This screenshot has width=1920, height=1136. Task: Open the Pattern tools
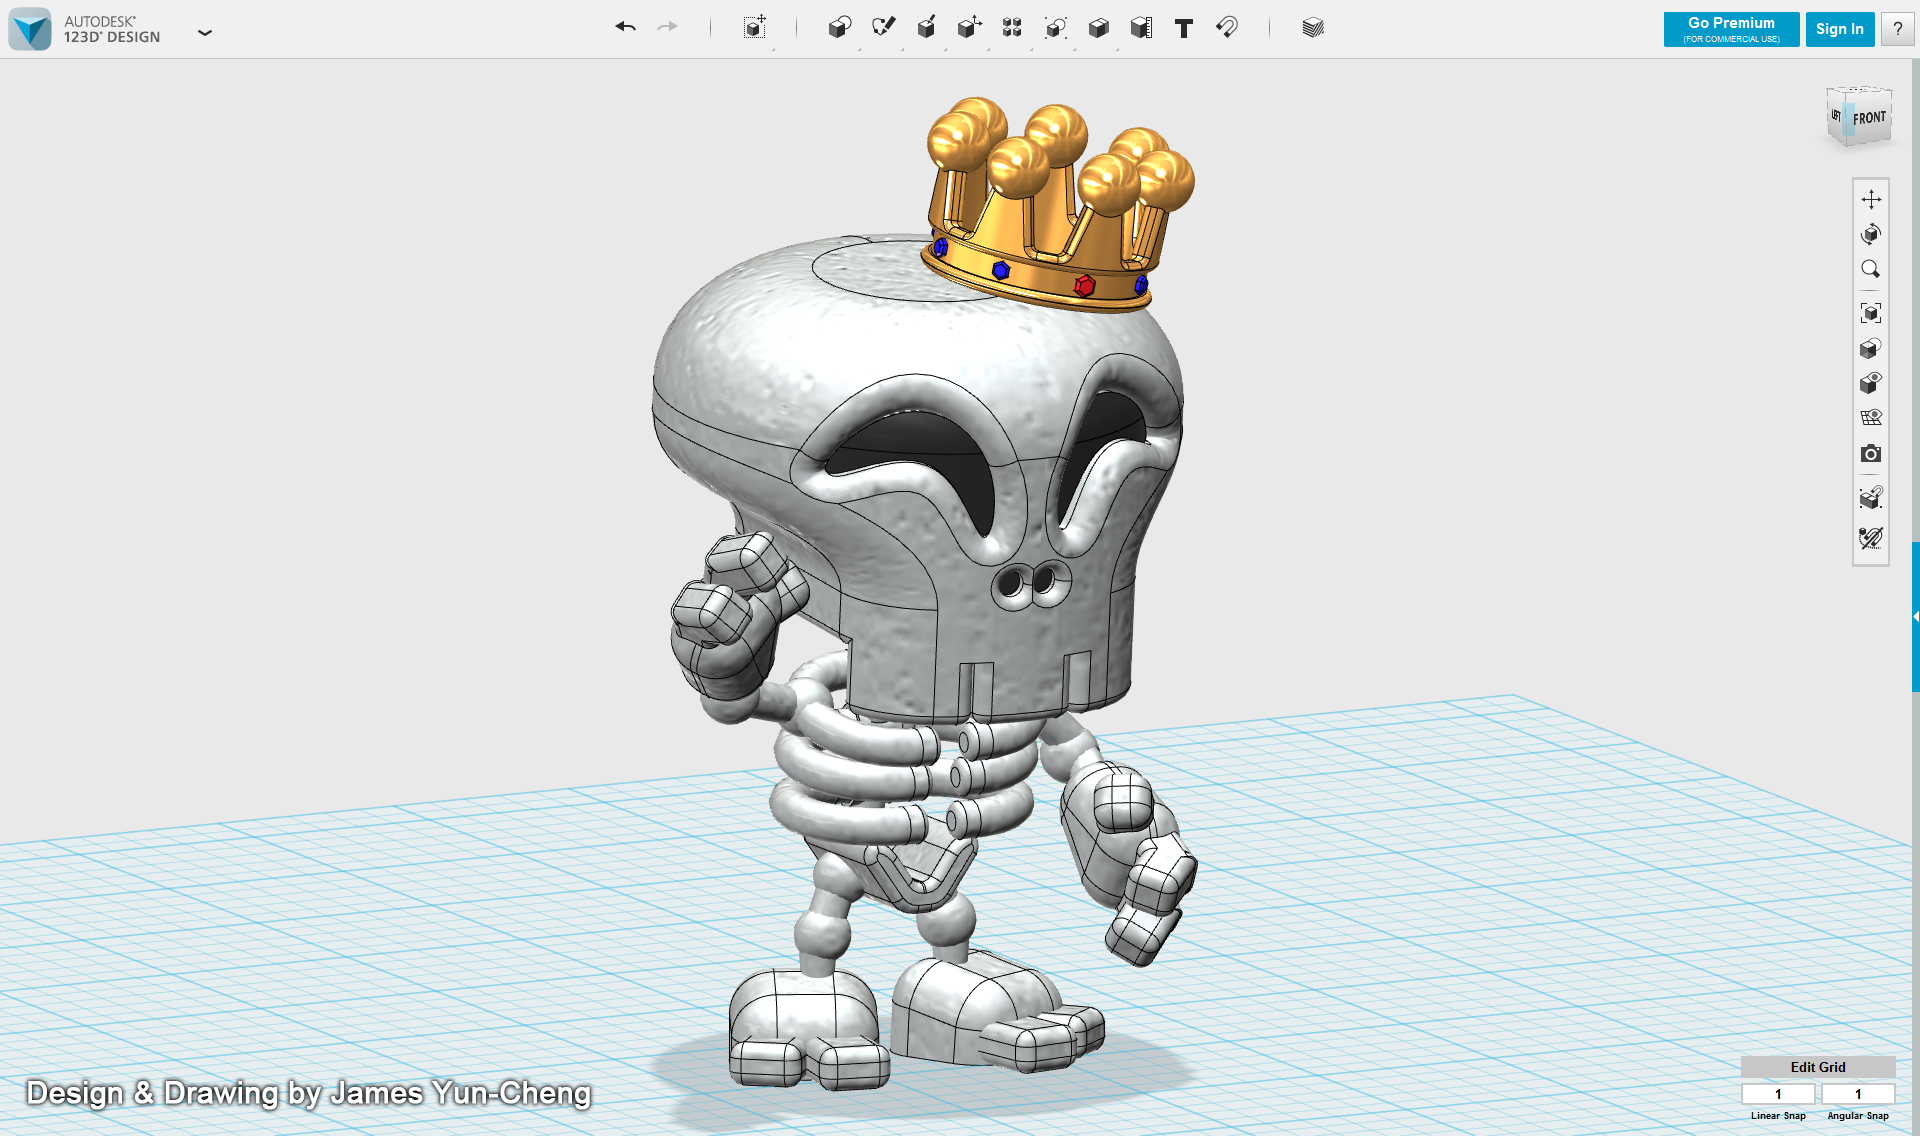point(1012,27)
